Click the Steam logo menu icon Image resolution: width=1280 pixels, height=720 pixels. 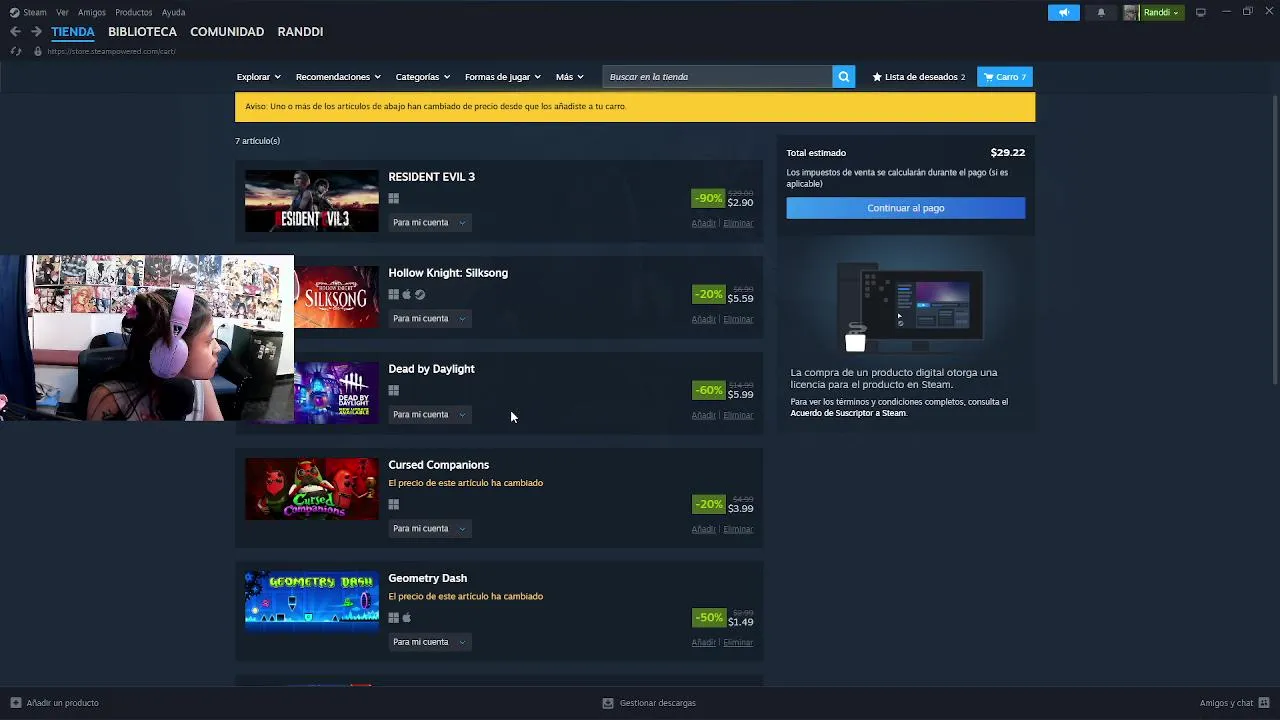point(15,12)
